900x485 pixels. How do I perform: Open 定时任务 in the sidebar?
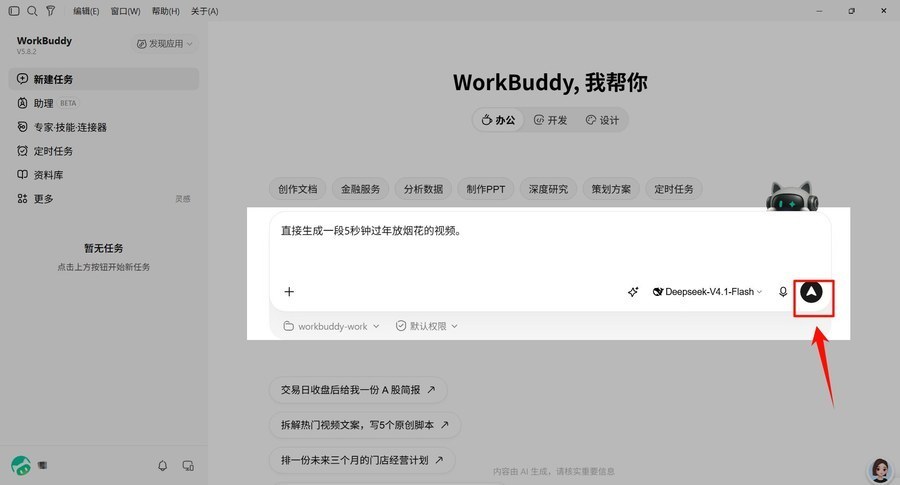(103, 151)
